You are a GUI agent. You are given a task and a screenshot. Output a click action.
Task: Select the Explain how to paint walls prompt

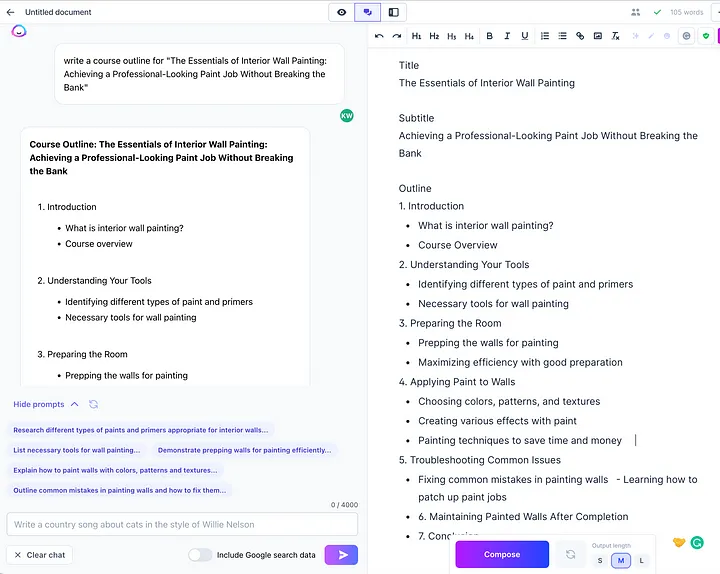115,470
